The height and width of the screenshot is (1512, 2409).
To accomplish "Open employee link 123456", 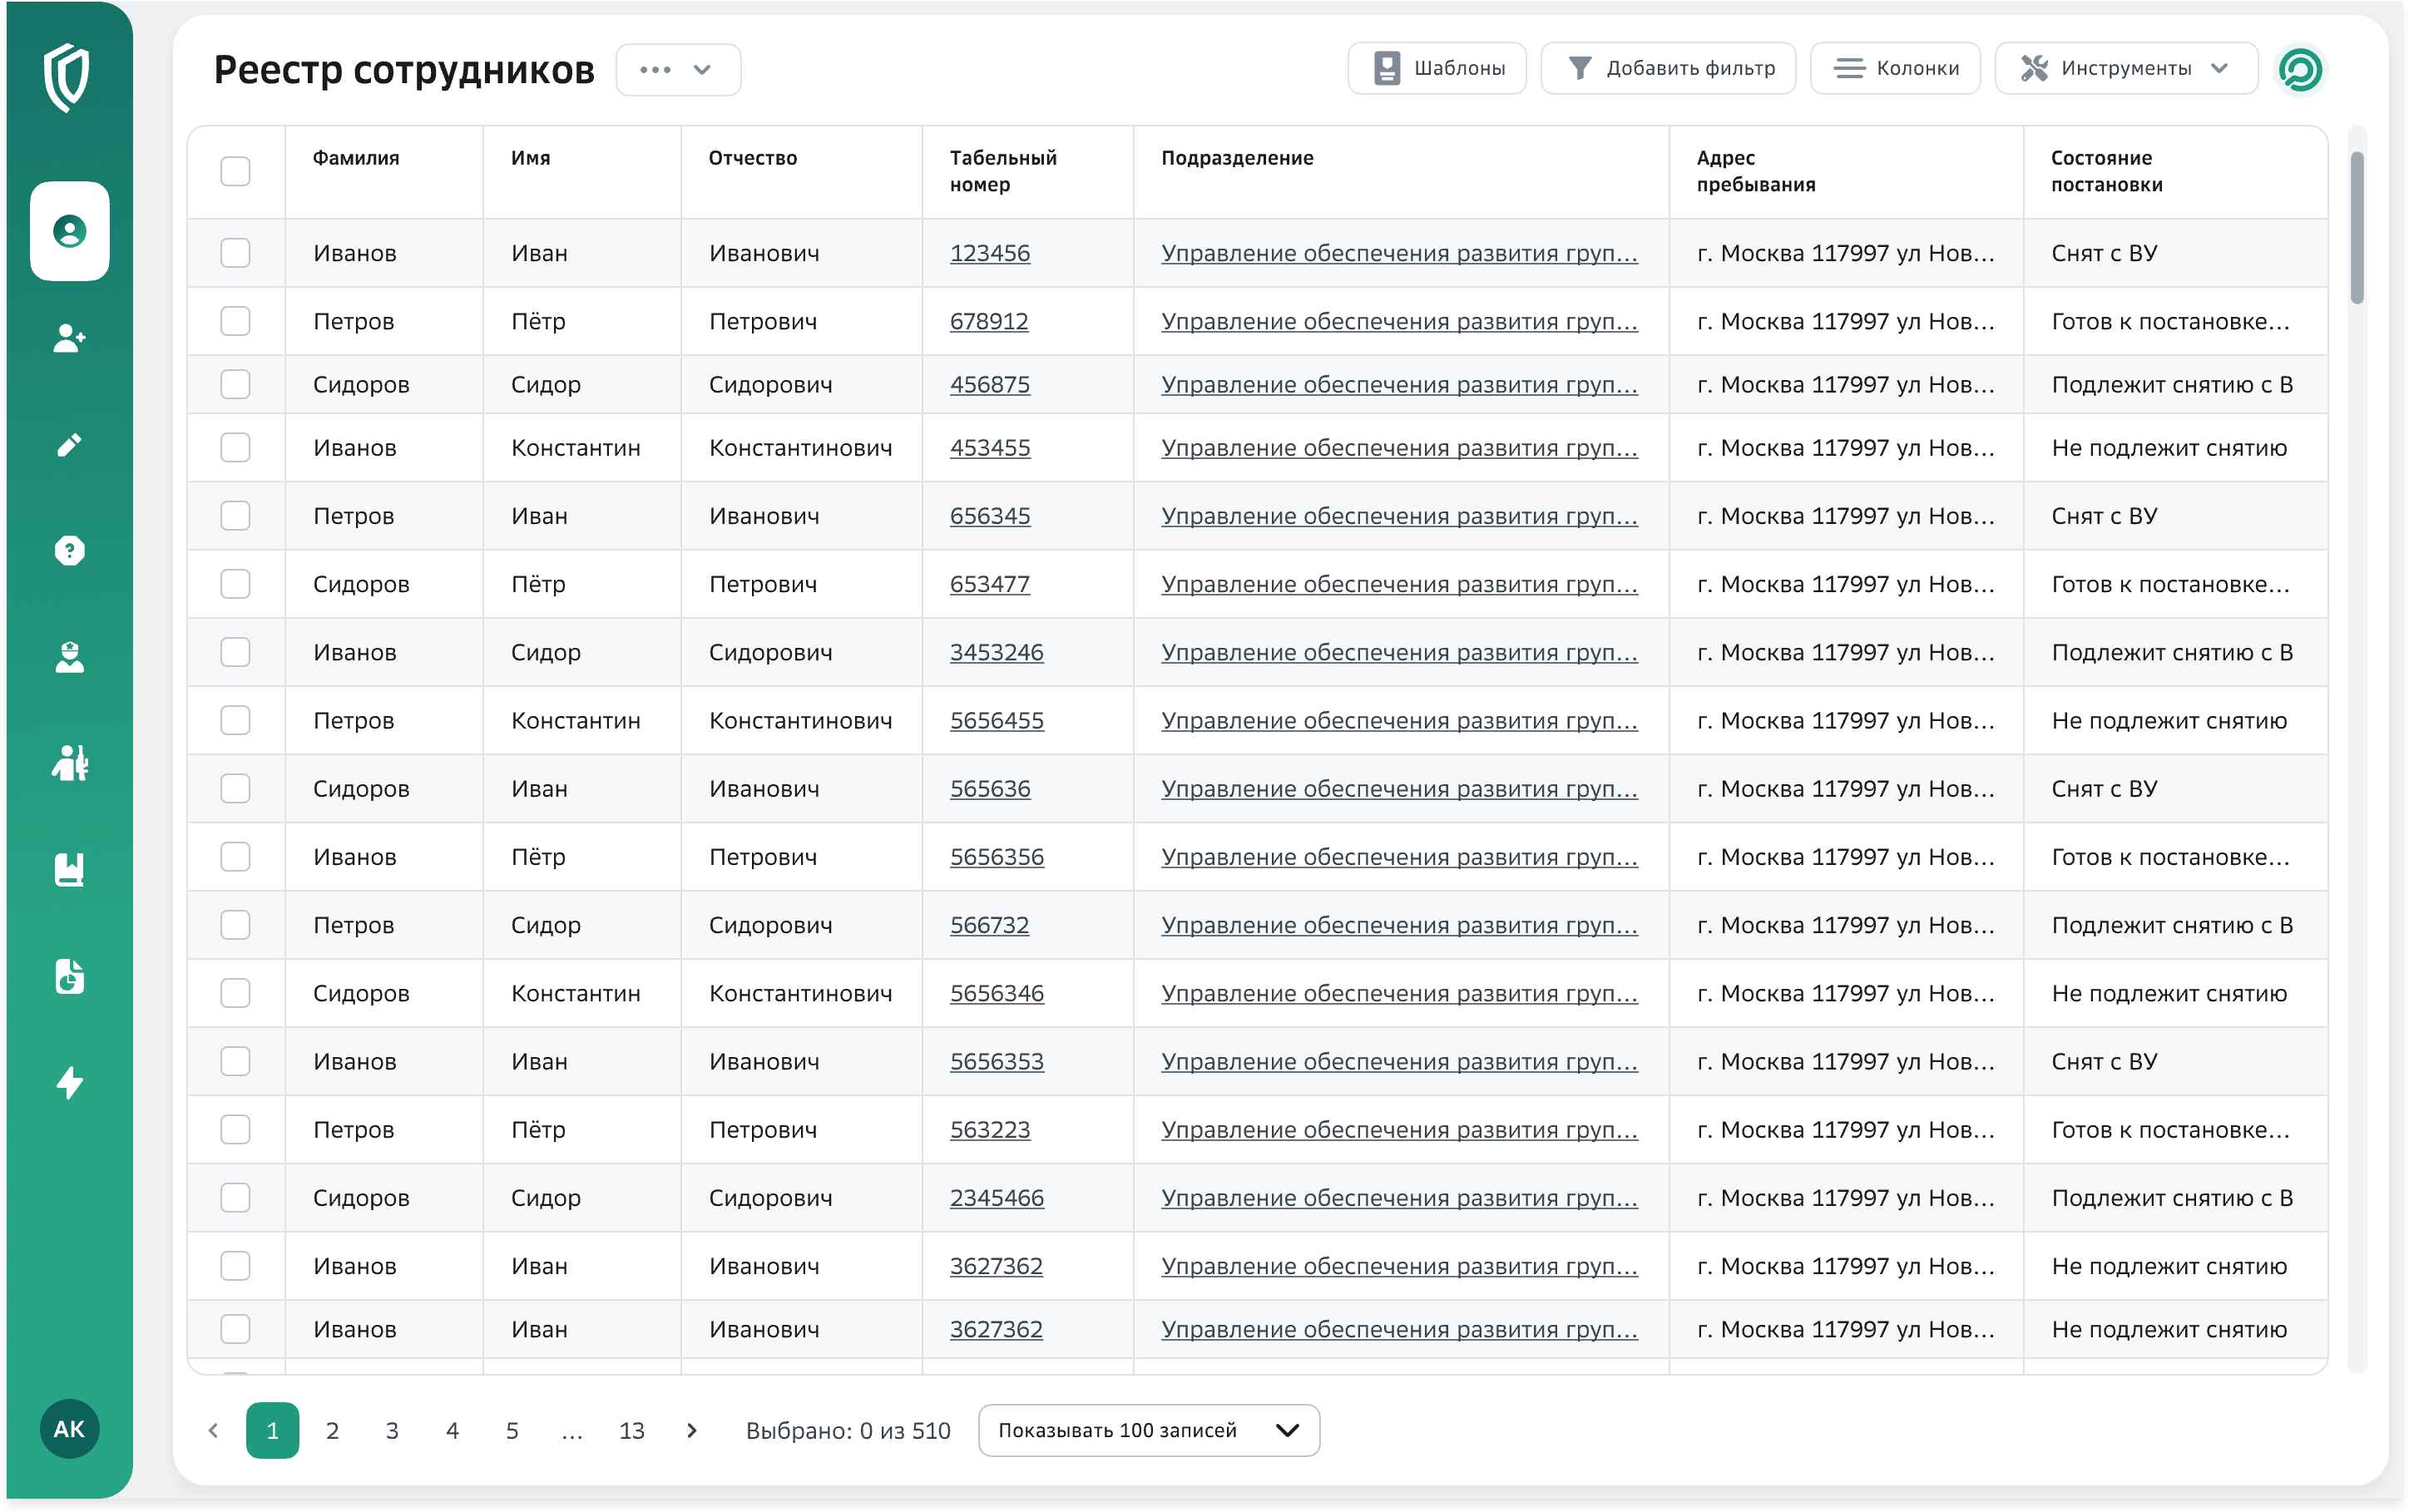I will (989, 253).
